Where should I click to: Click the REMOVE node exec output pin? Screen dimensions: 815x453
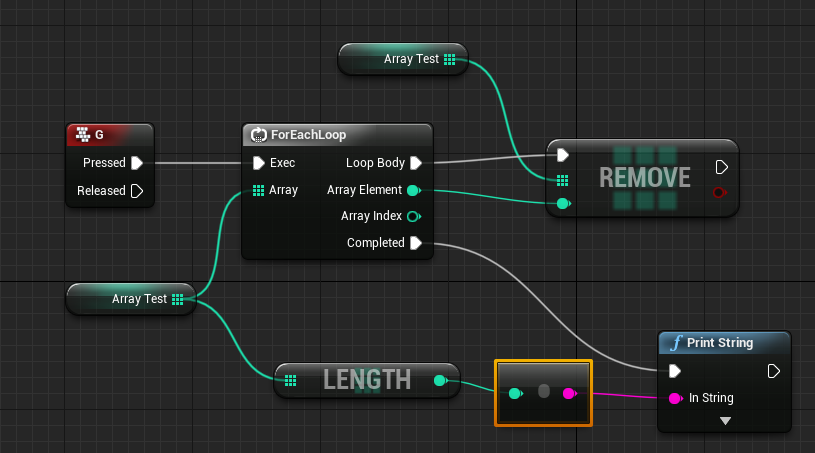(721, 167)
